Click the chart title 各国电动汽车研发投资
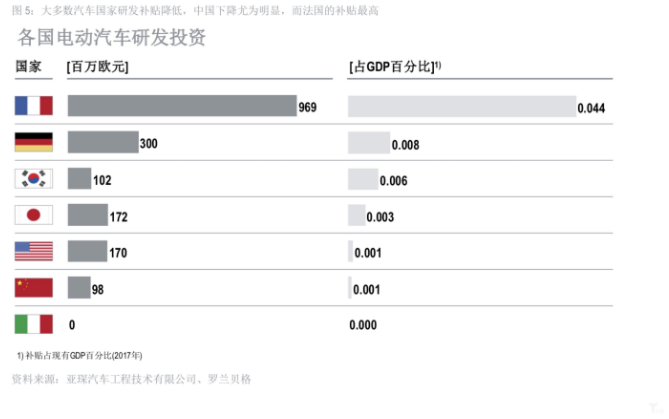Screen dimensions: 669x419 click(x=112, y=37)
